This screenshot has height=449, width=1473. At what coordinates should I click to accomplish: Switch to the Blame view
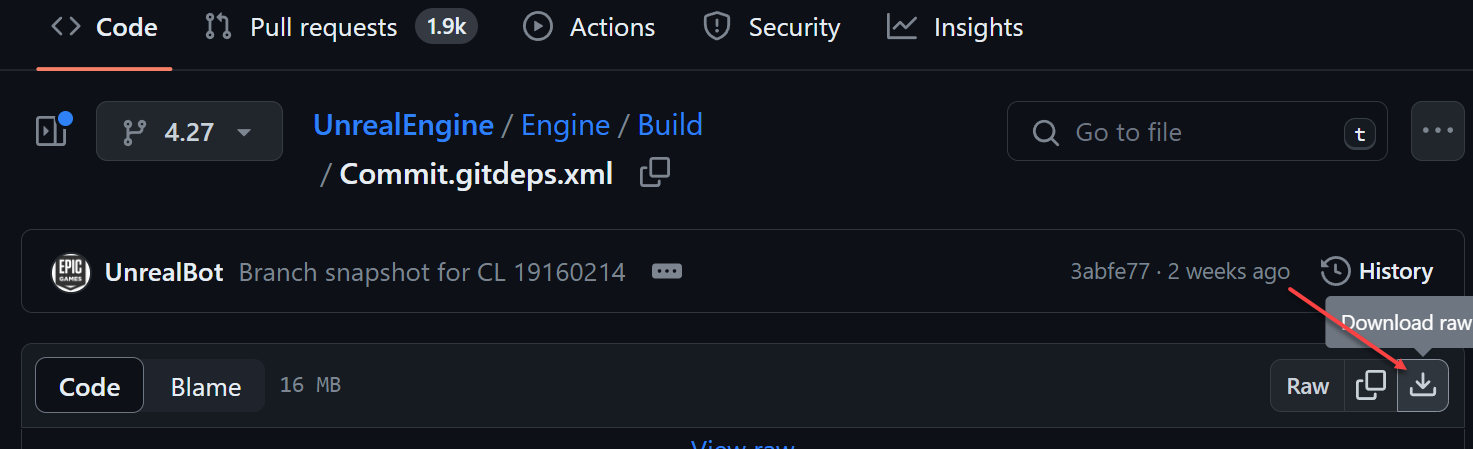(206, 386)
